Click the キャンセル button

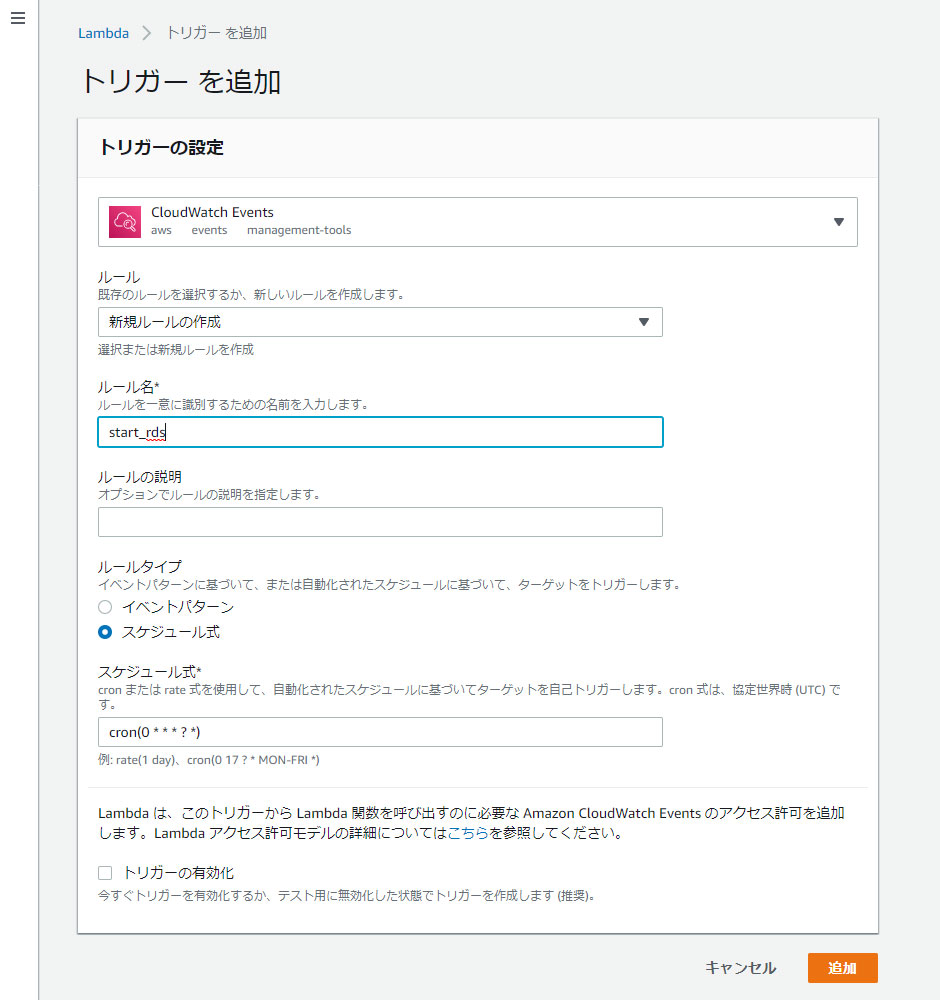[740, 968]
